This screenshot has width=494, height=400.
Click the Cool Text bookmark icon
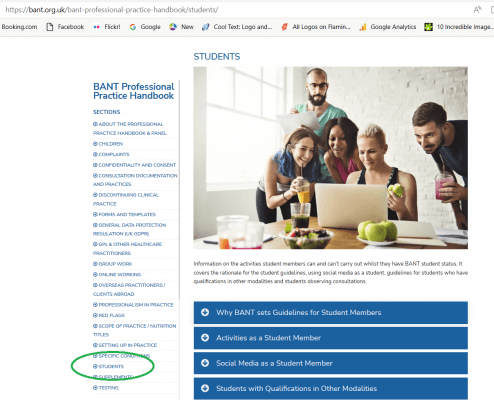tap(206, 27)
